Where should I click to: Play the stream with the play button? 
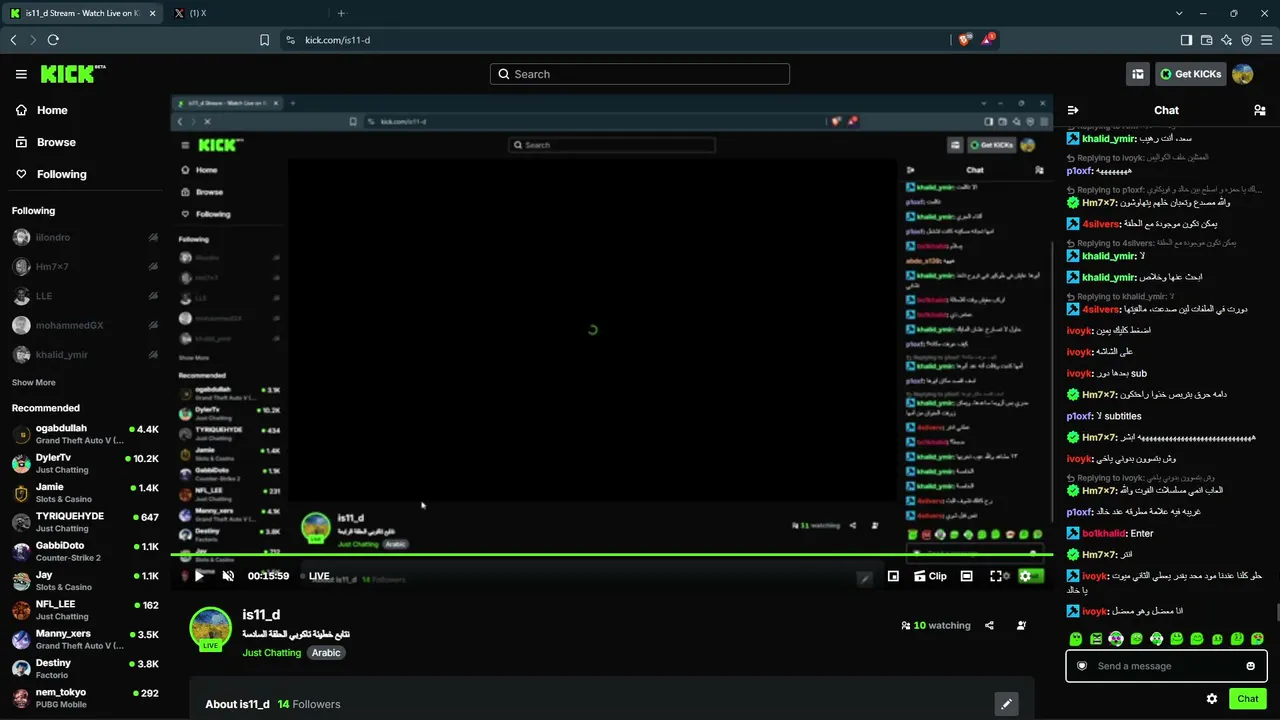[199, 576]
